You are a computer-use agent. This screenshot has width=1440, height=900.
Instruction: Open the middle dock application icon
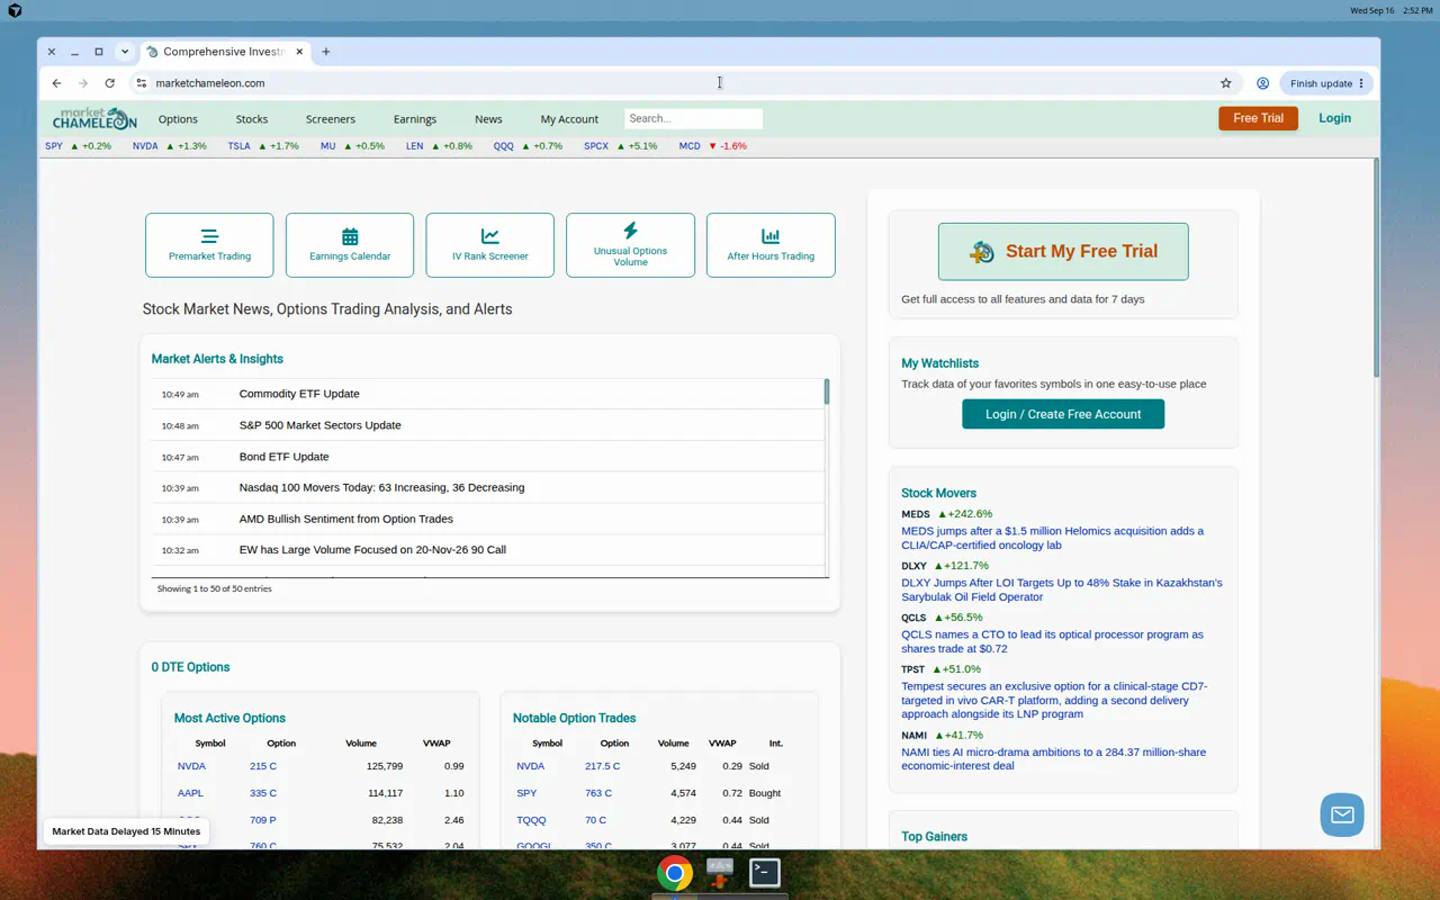(720, 873)
